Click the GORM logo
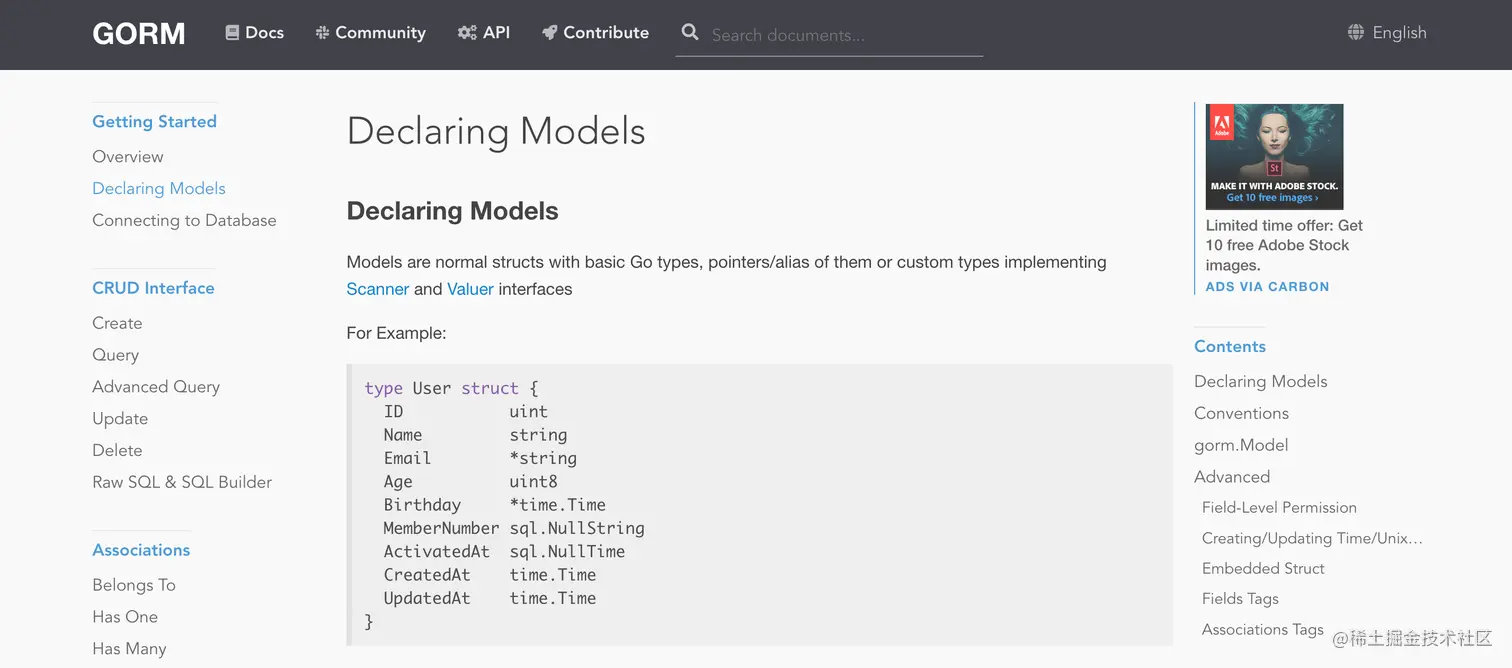 pyautogui.click(x=139, y=34)
